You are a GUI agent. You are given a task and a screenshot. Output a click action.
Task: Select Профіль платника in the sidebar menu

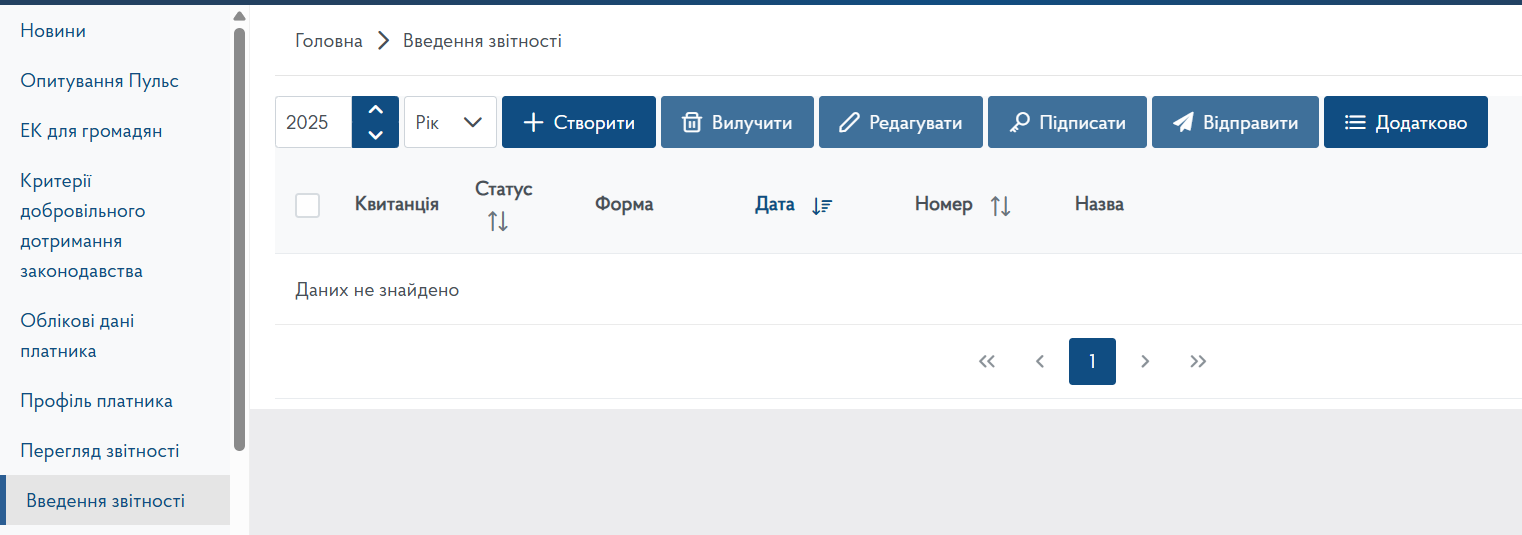click(97, 401)
